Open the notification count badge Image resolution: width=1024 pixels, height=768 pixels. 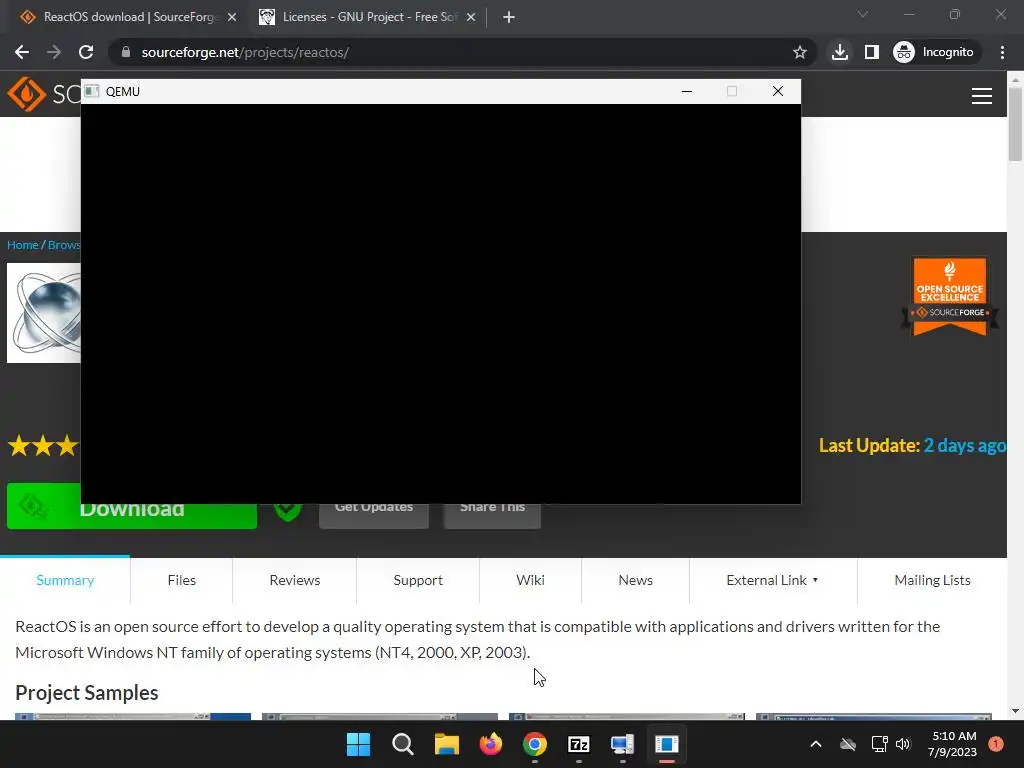click(995, 744)
